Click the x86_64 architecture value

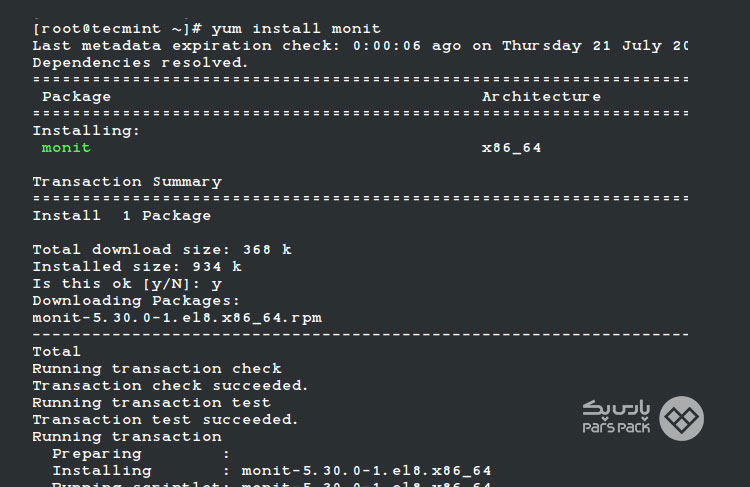511,148
